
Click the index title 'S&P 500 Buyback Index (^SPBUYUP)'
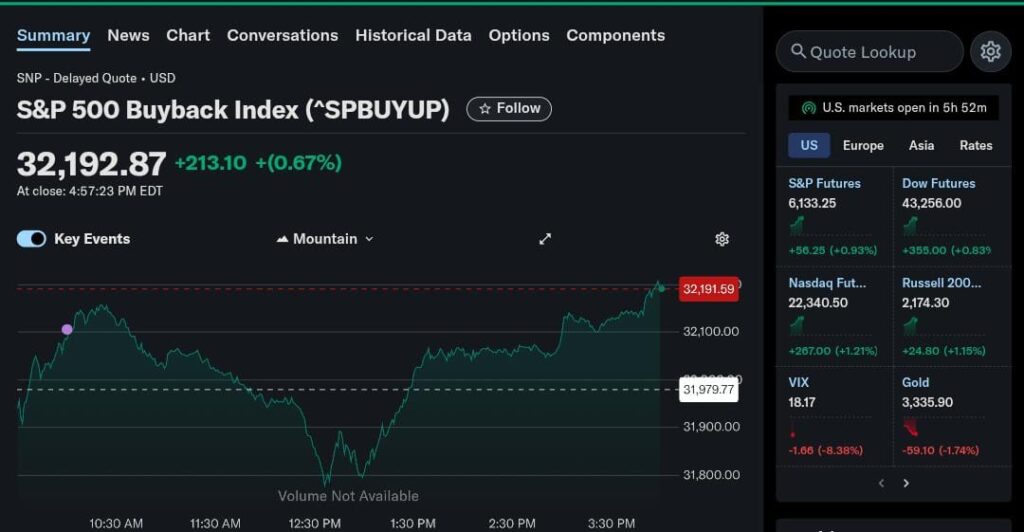[233, 110]
